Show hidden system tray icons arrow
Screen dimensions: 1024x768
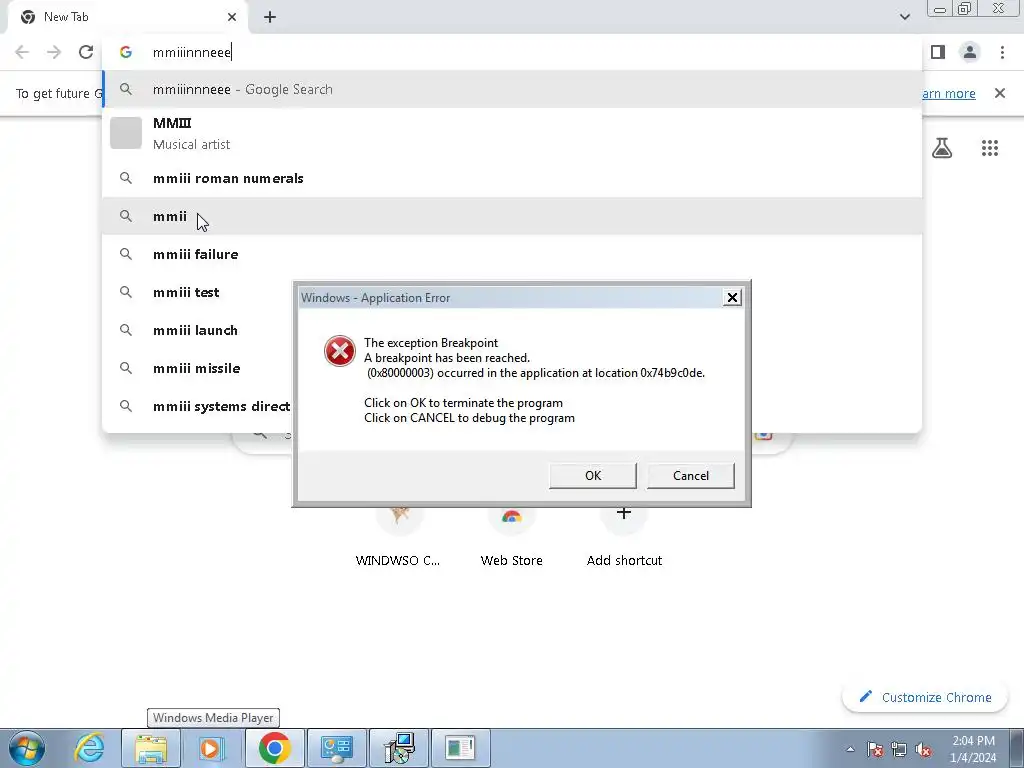pyautogui.click(x=850, y=749)
